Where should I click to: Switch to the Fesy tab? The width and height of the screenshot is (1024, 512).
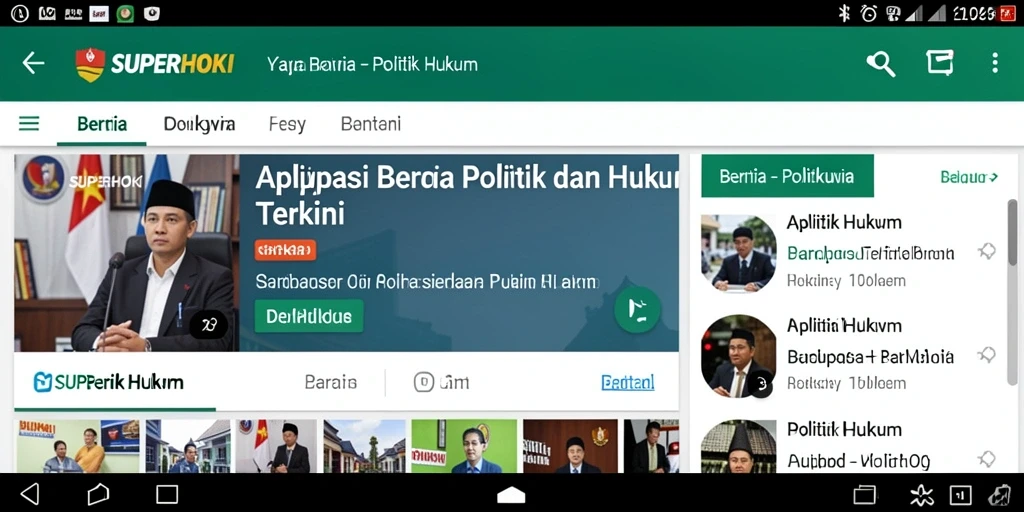click(287, 124)
